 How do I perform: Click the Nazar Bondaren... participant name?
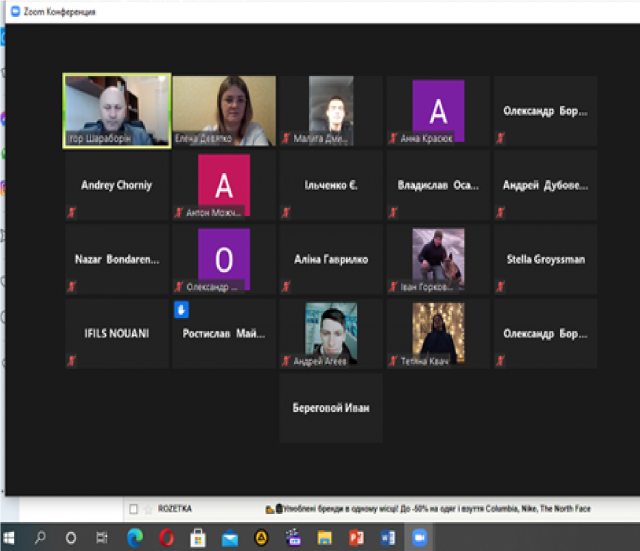click(x=117, y=259)
